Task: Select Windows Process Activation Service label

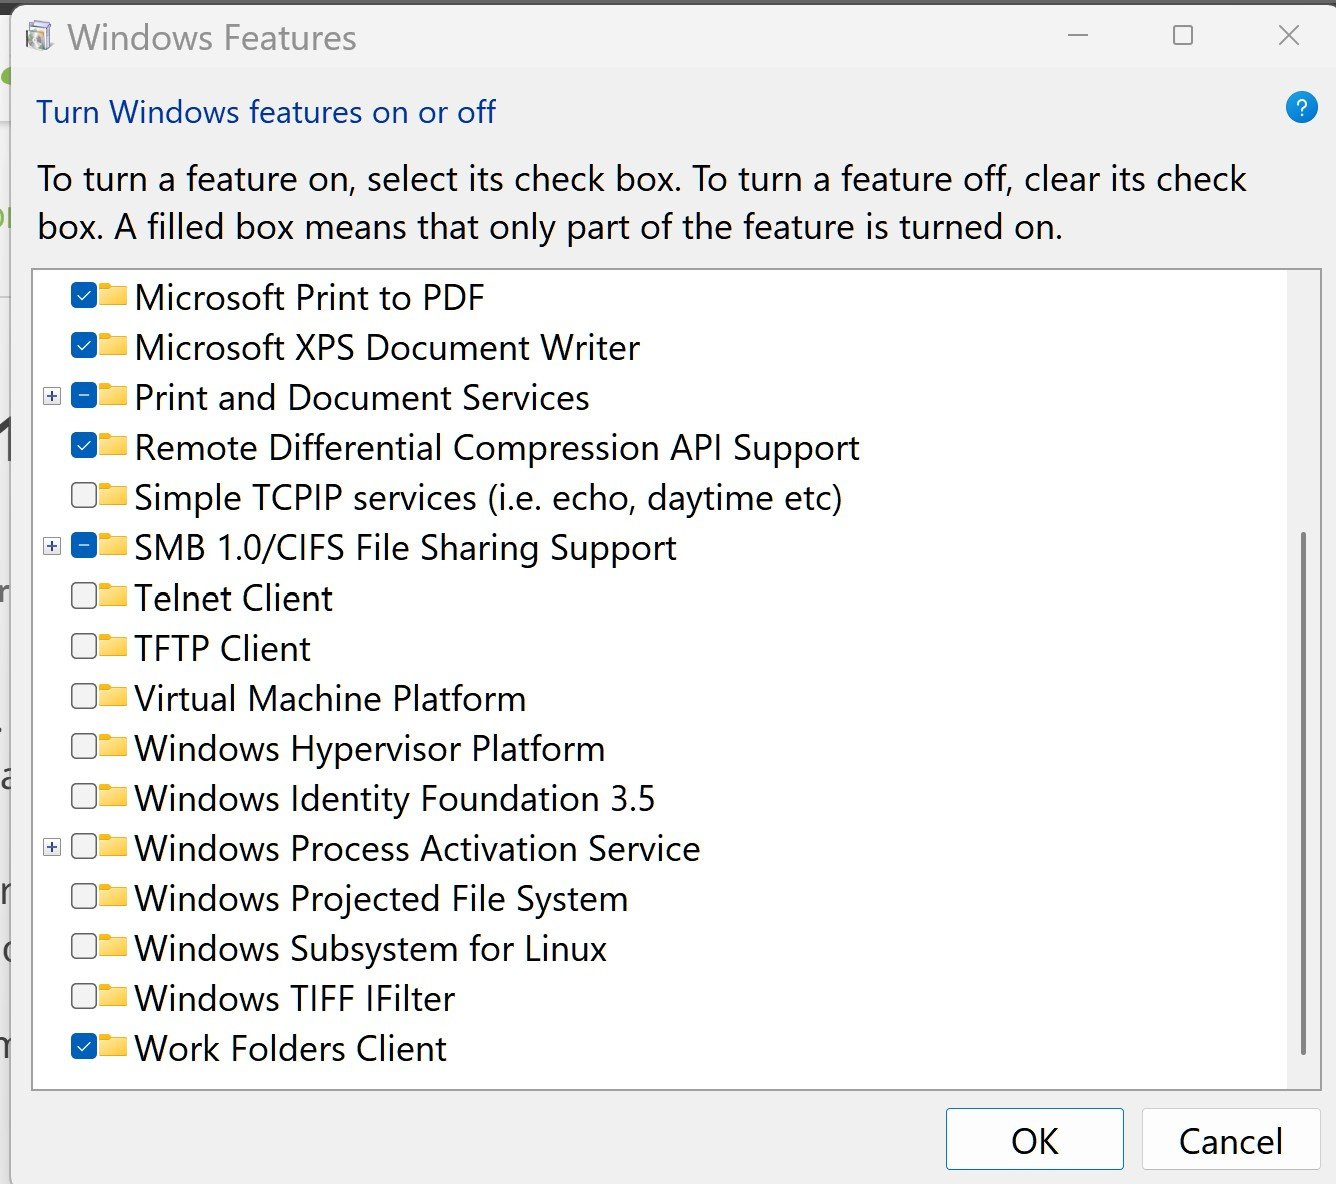Action: coord(417,848)
